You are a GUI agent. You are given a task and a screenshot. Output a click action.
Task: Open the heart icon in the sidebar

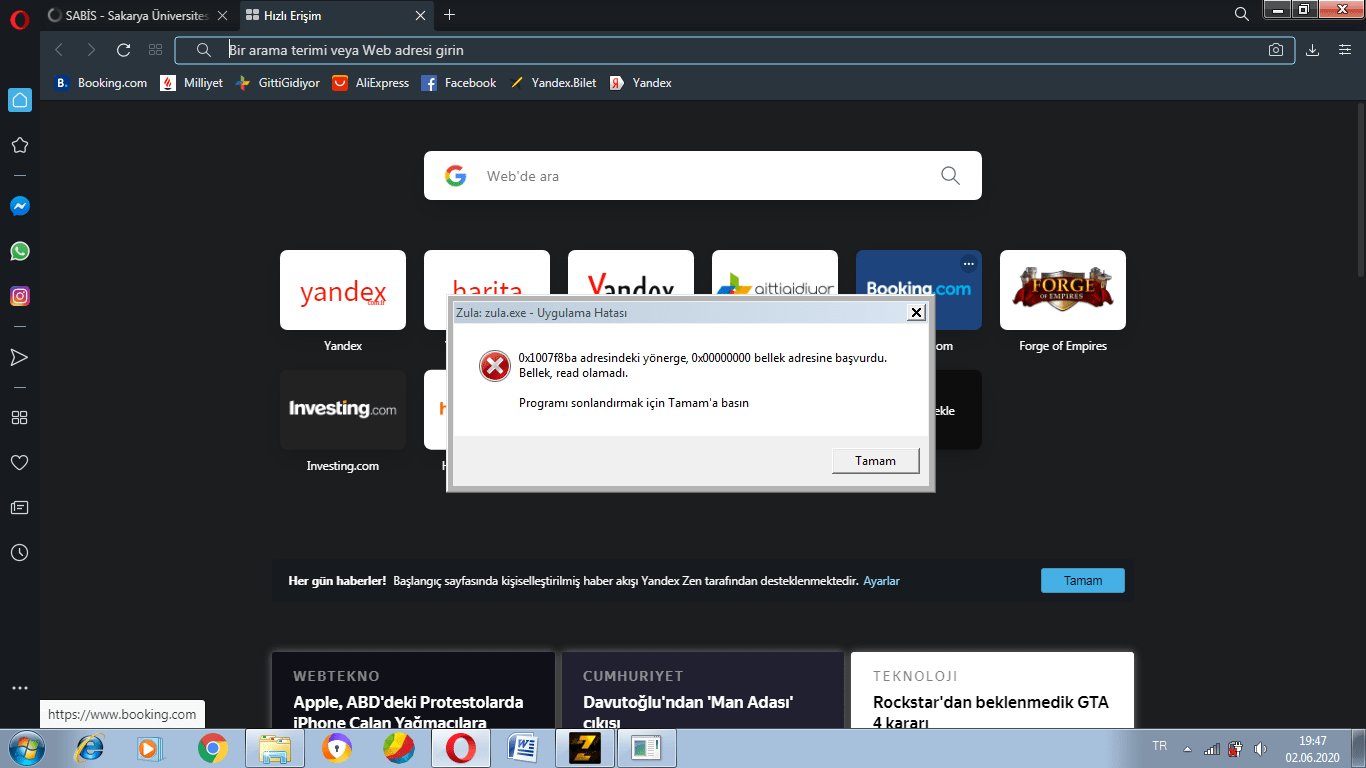pos(19,463)
